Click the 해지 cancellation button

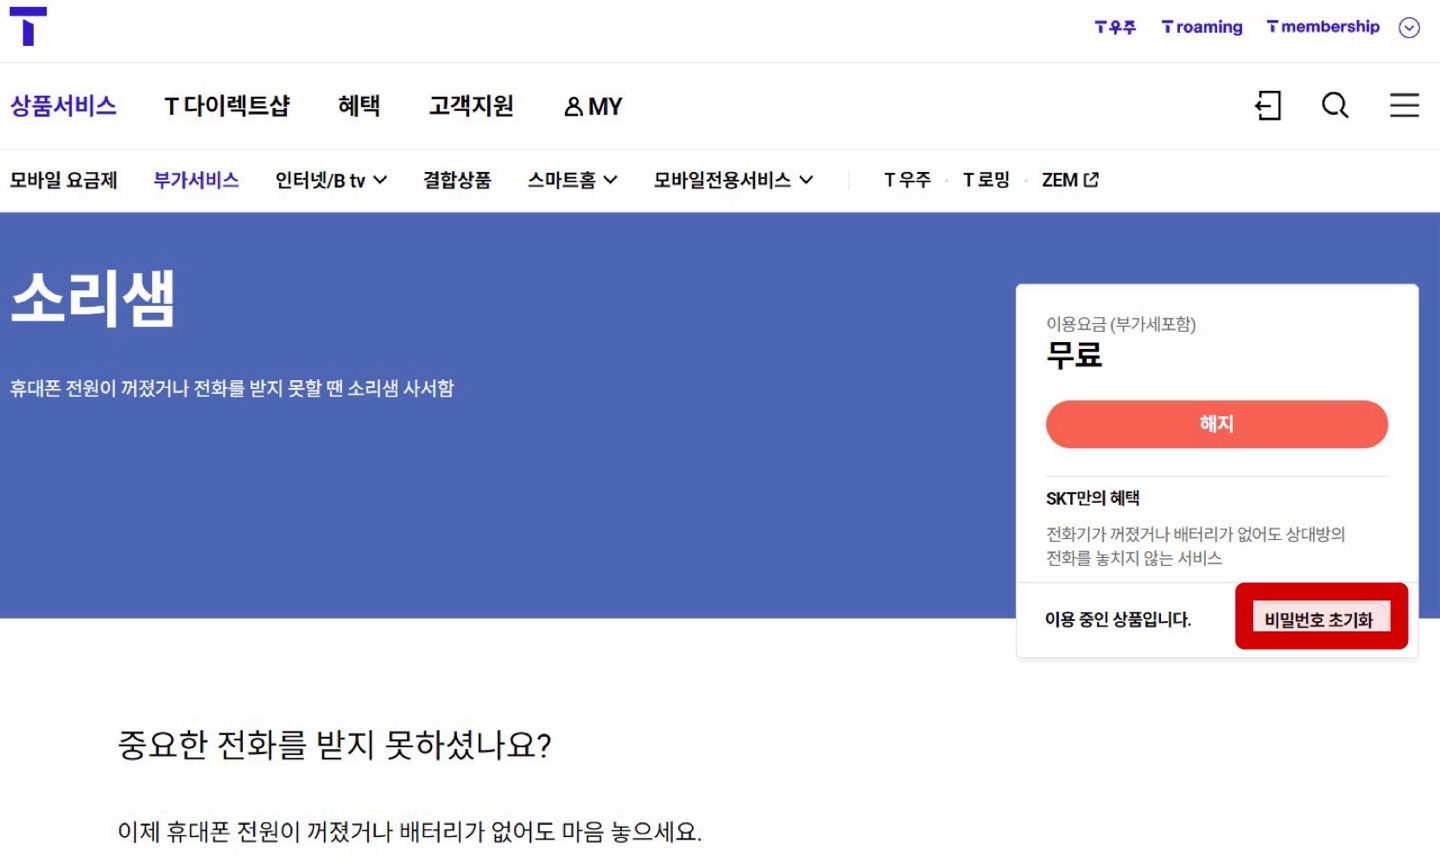[1216, 424]
